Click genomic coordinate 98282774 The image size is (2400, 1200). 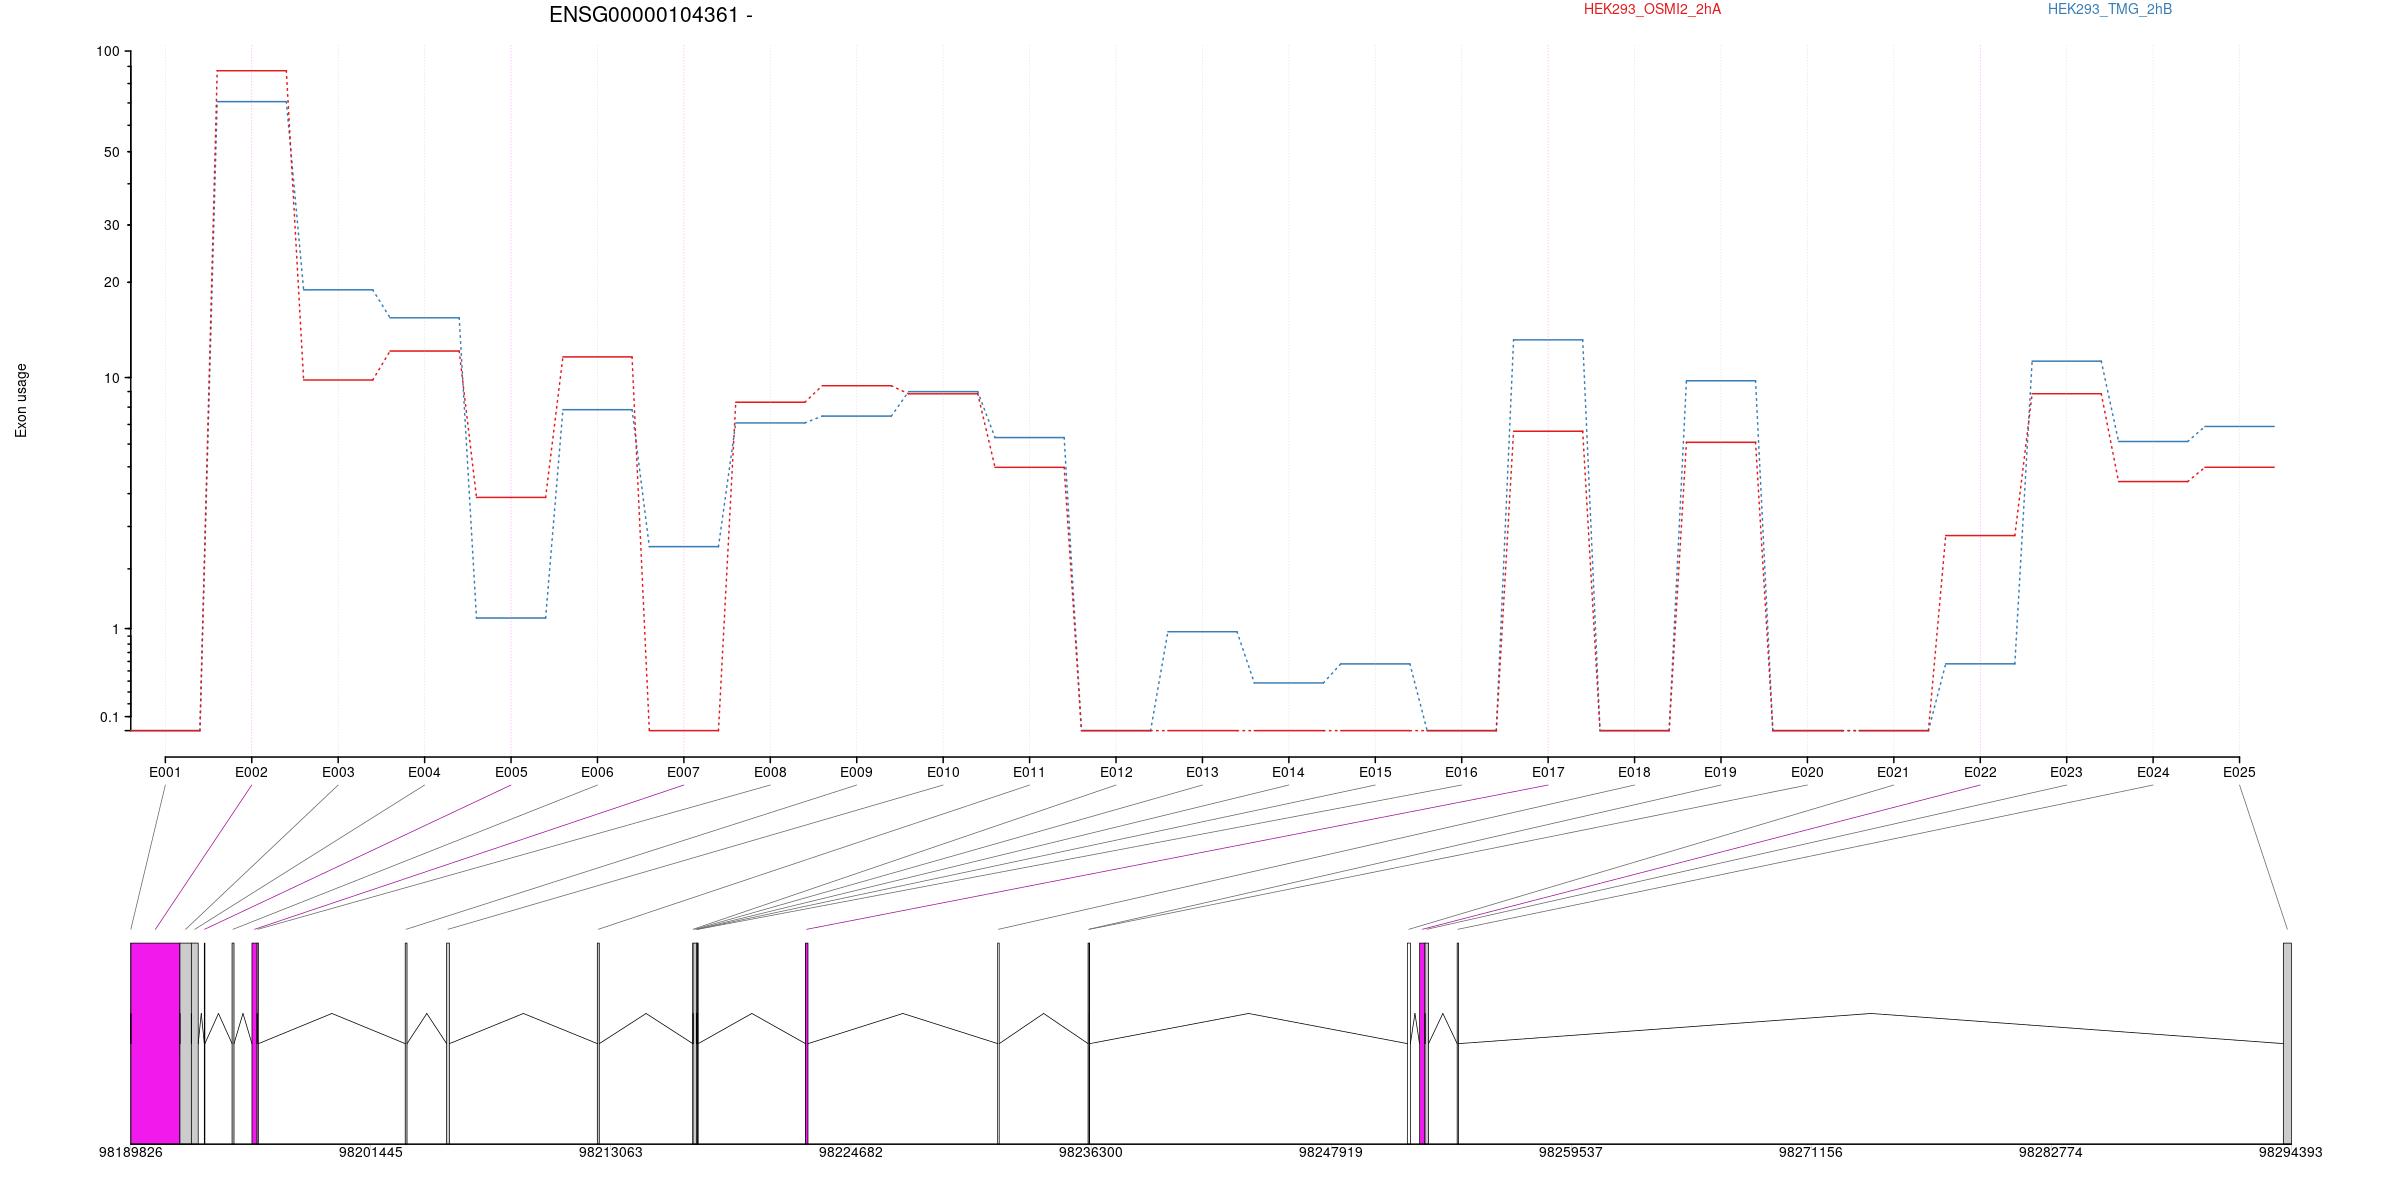click(x=2051, y=1152)
